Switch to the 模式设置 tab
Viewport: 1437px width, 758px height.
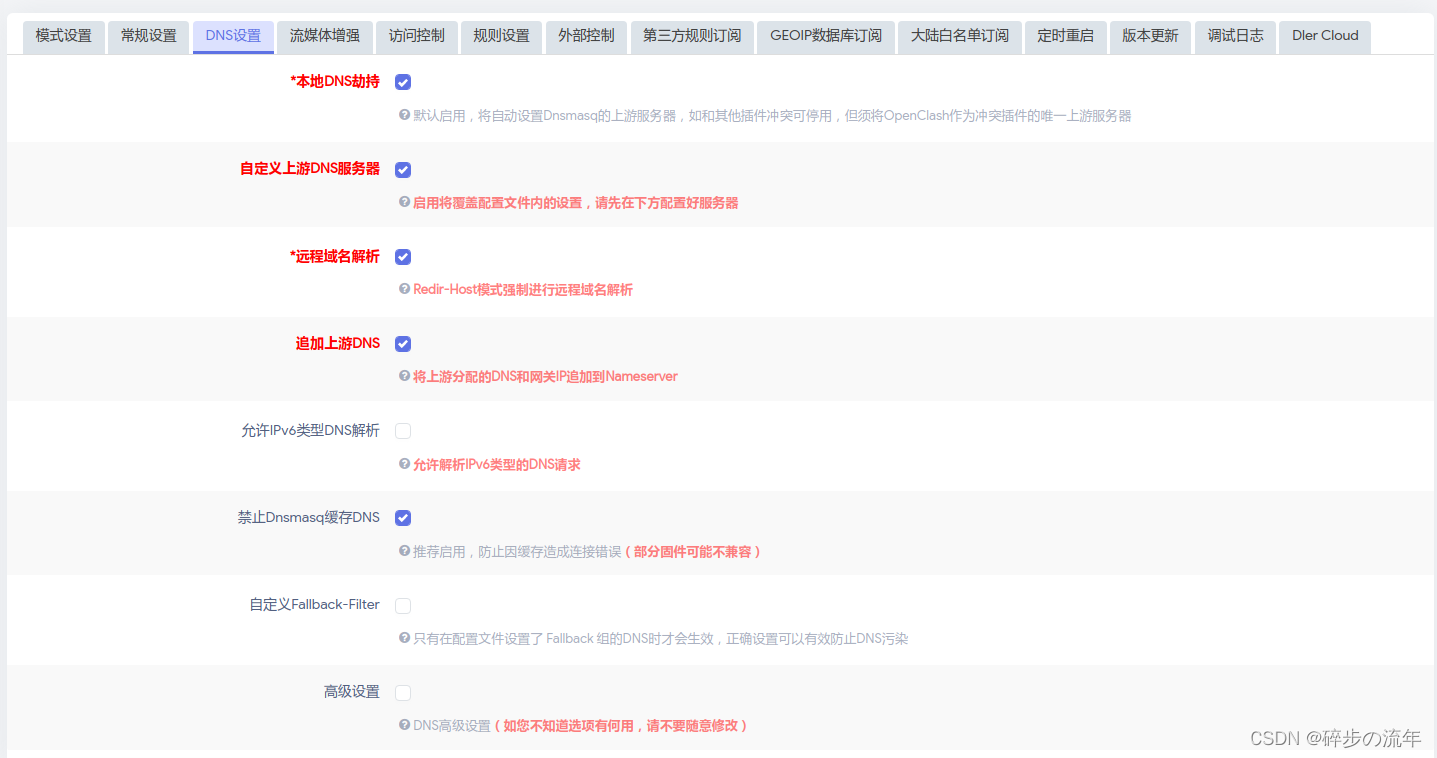63,36
